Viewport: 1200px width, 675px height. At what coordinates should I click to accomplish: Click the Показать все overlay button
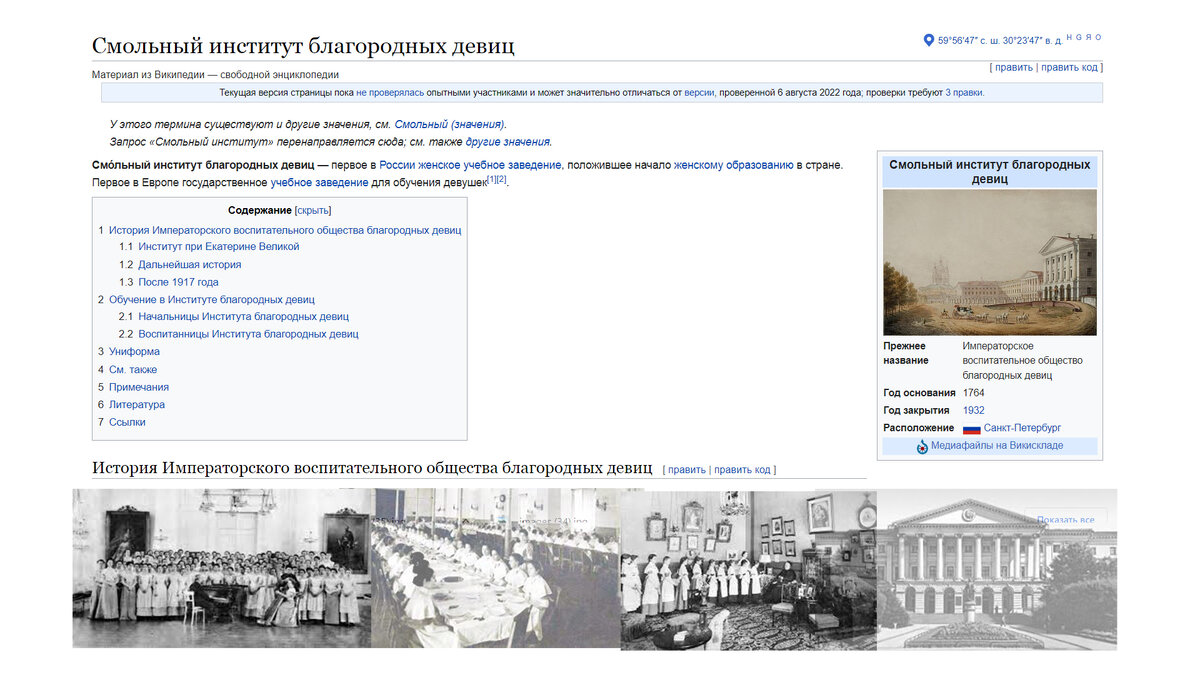pos(1065,520)
